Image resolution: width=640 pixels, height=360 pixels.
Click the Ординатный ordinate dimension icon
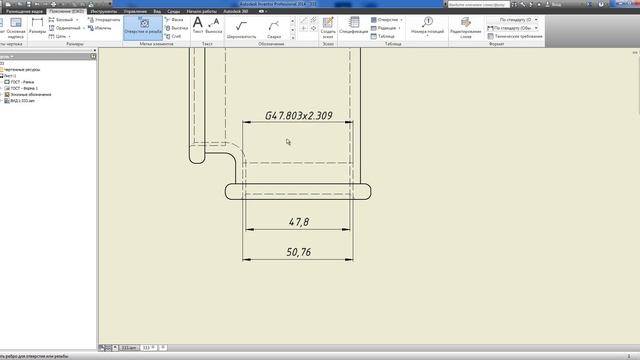[51, 28]
